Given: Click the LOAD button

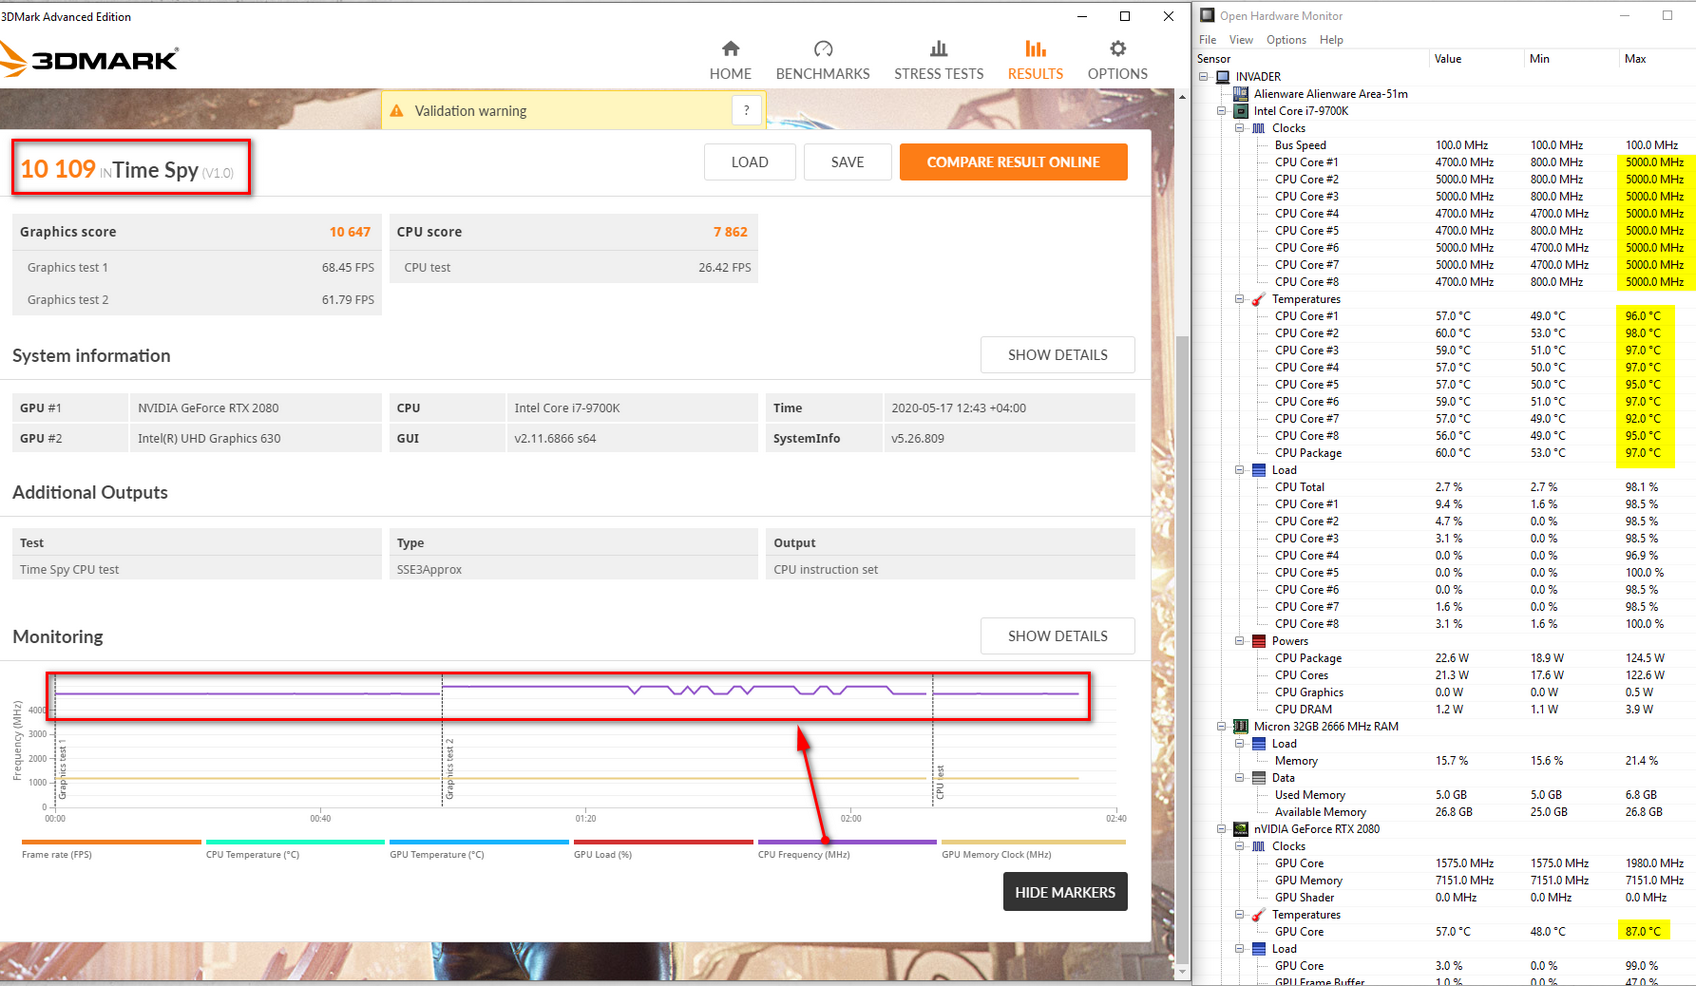Looking at the screenshot, I should (x=750, y=162).
